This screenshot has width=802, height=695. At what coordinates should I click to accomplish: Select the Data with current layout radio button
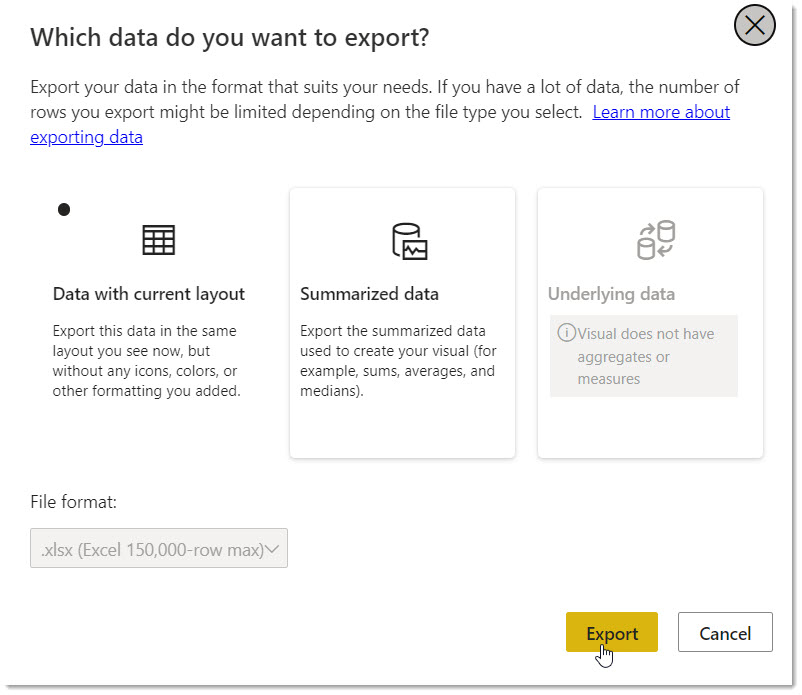click(x=64, y=210)
